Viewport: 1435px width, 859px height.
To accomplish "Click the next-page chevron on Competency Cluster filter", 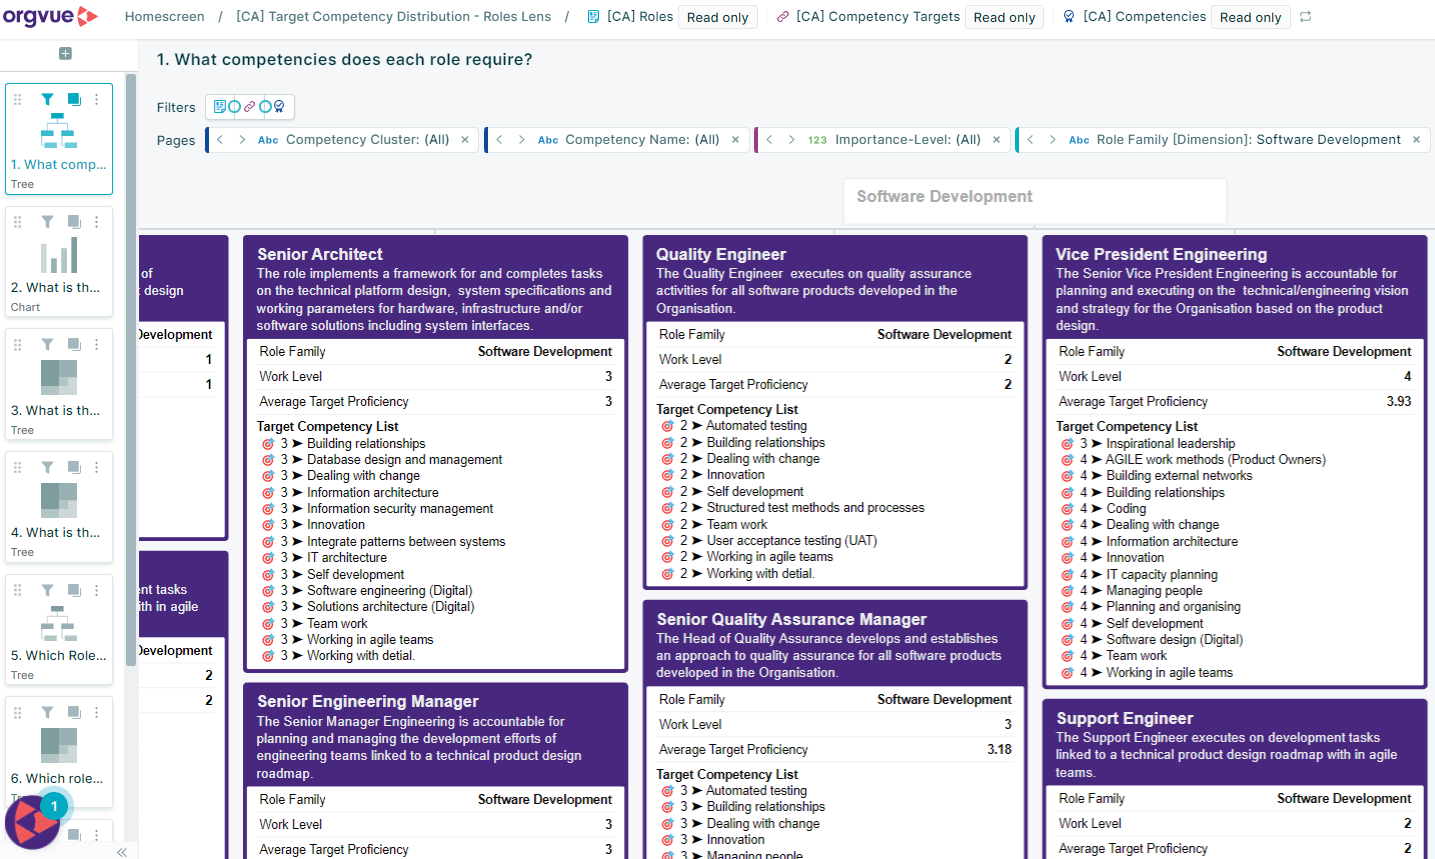I will point(240,140).
